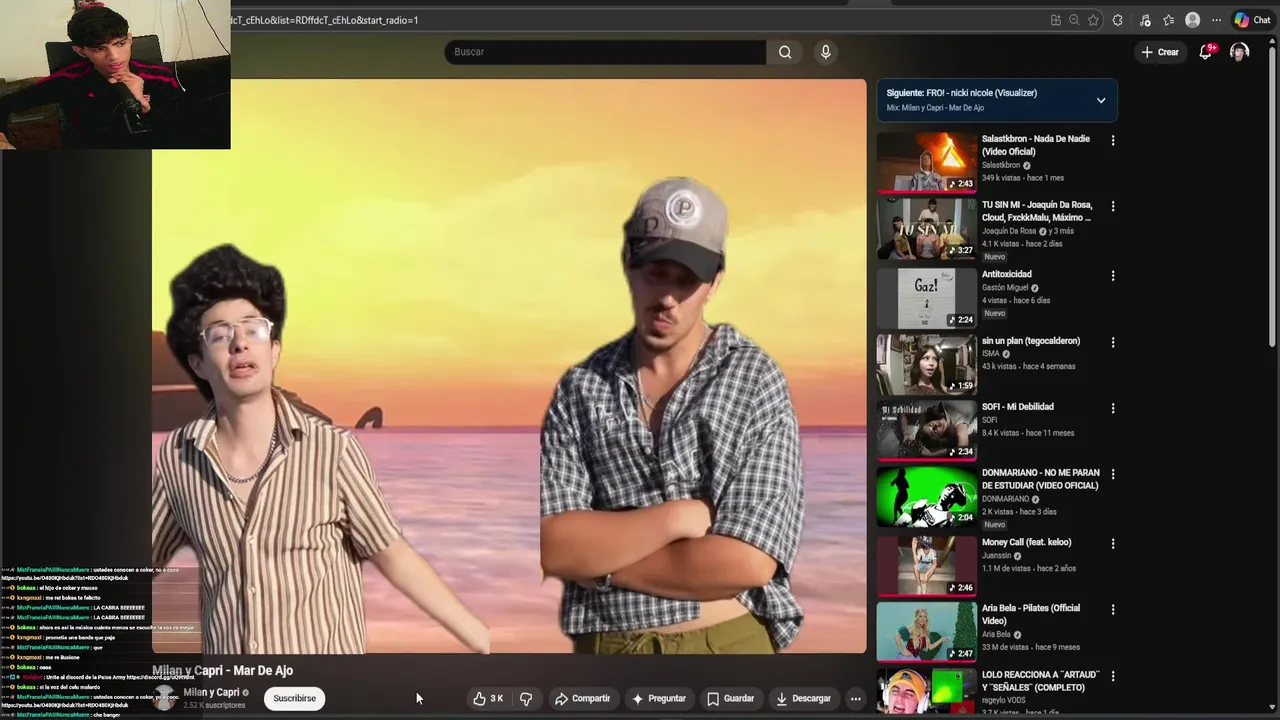Open the Preguntar AI button
The width and height of the screenshot is (1280, 720).
pyautogui.click(x=658, y=698)
